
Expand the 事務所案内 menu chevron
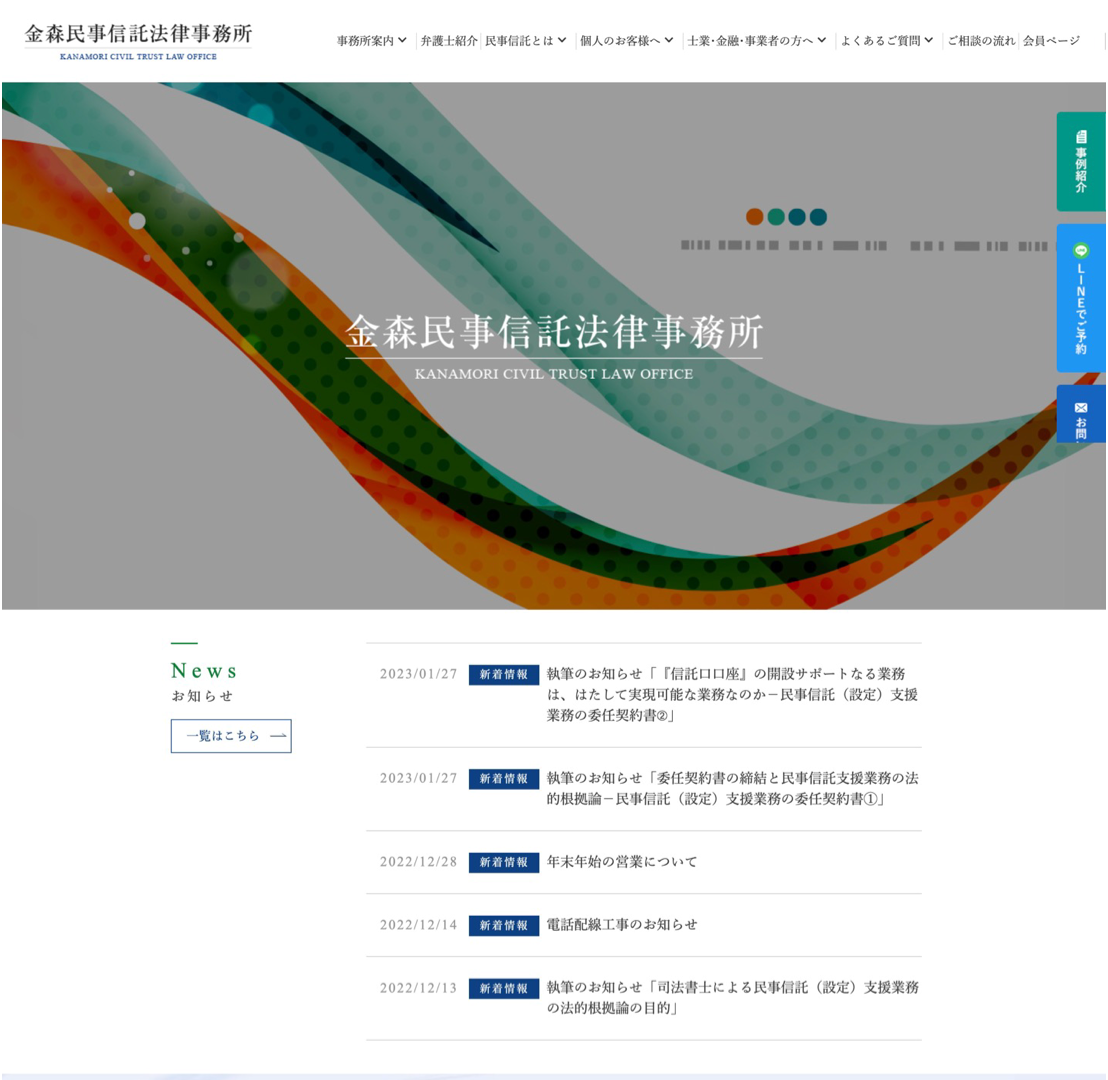tap(402, 40)
